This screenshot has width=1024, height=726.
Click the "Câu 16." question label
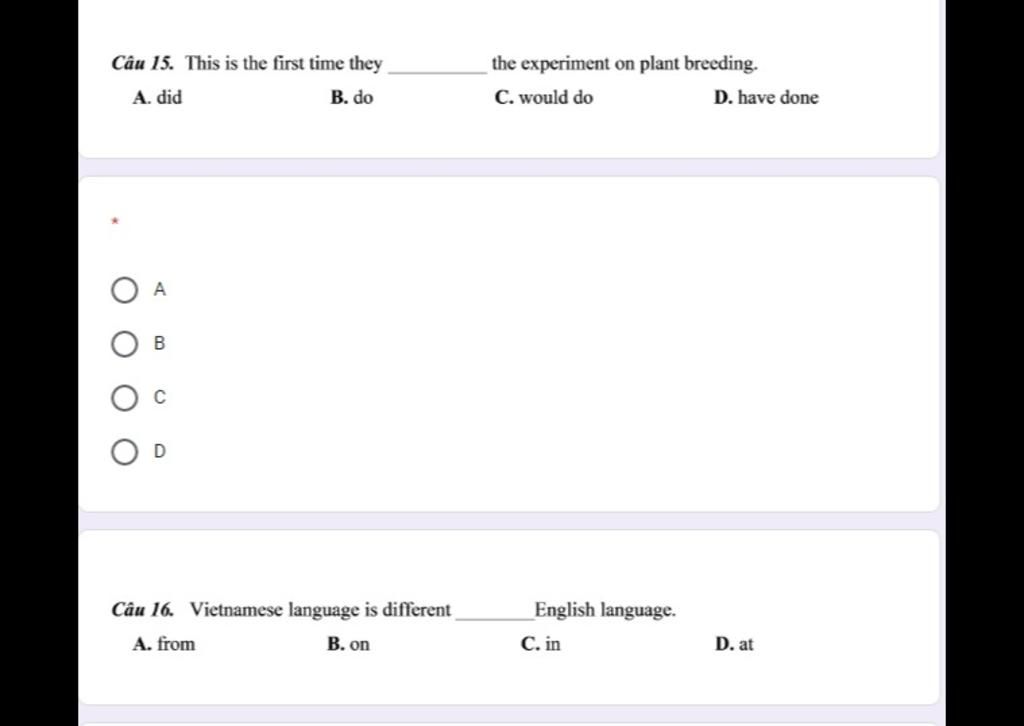coord(143,610)
